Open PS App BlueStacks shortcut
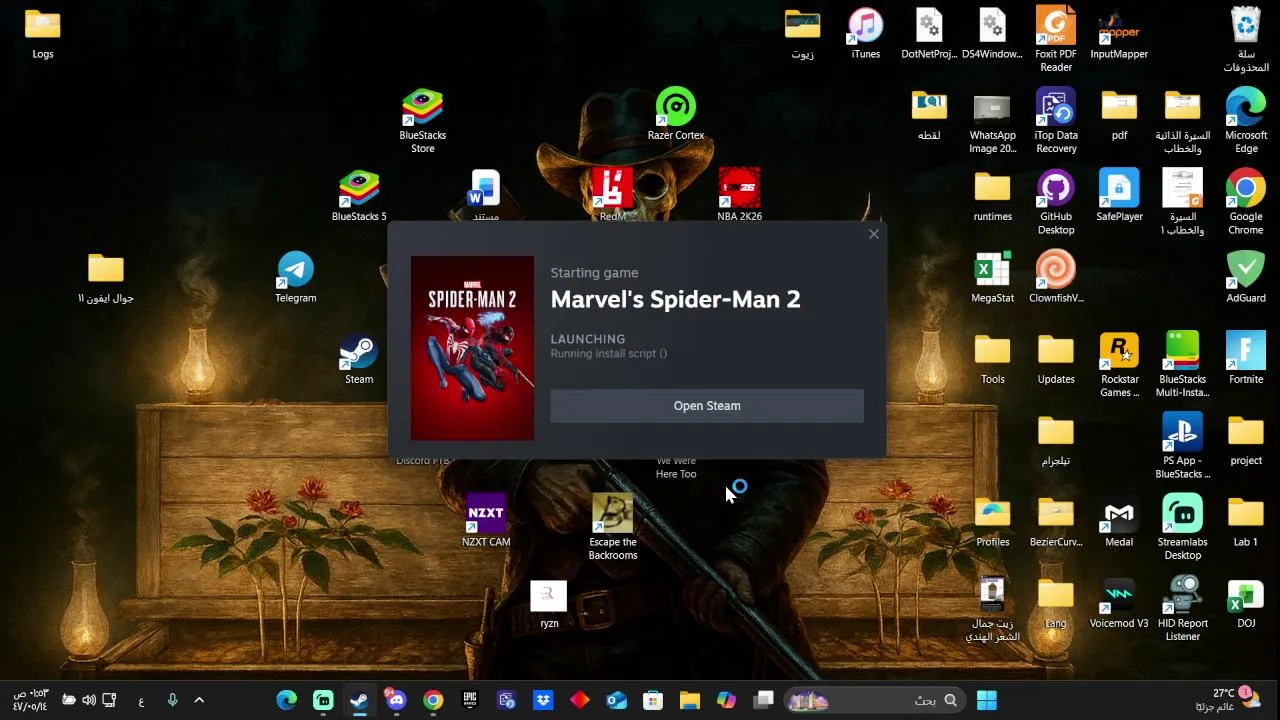The image size is (1280, 720). (x=1183, y=446)
